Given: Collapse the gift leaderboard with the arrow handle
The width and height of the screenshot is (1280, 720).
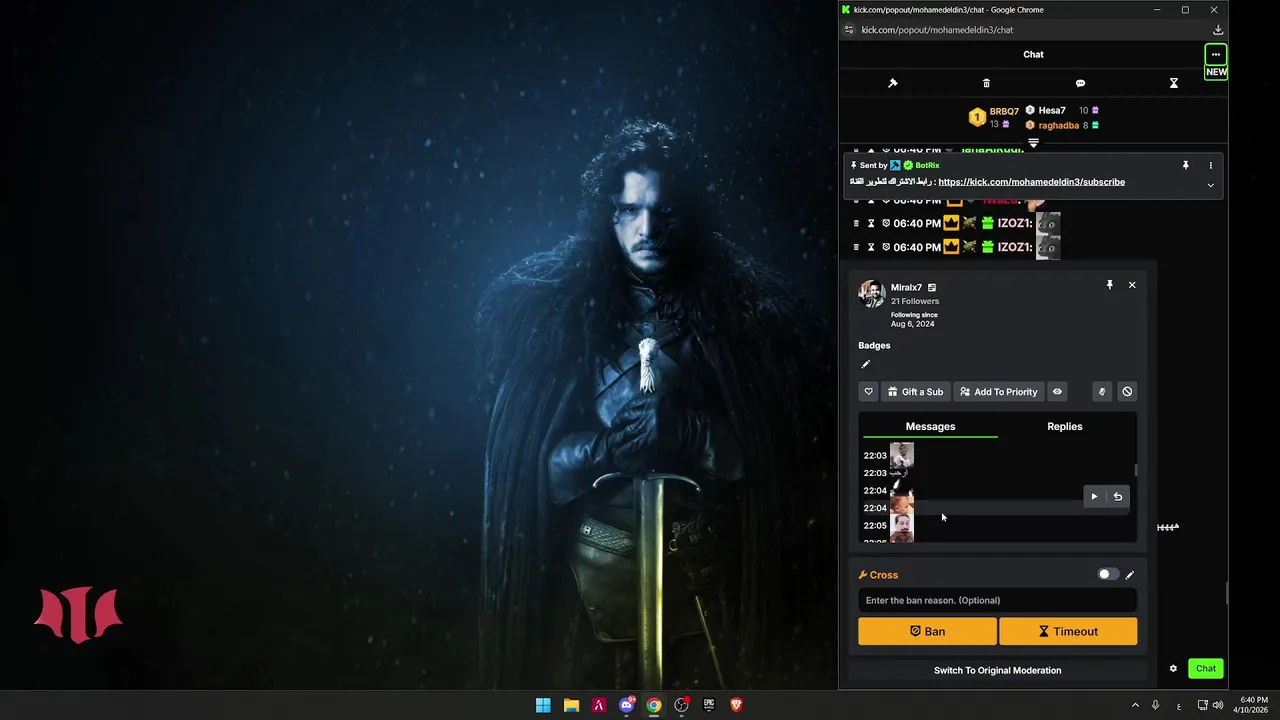Looking at the screenshot, I should tap(1033, 143).
